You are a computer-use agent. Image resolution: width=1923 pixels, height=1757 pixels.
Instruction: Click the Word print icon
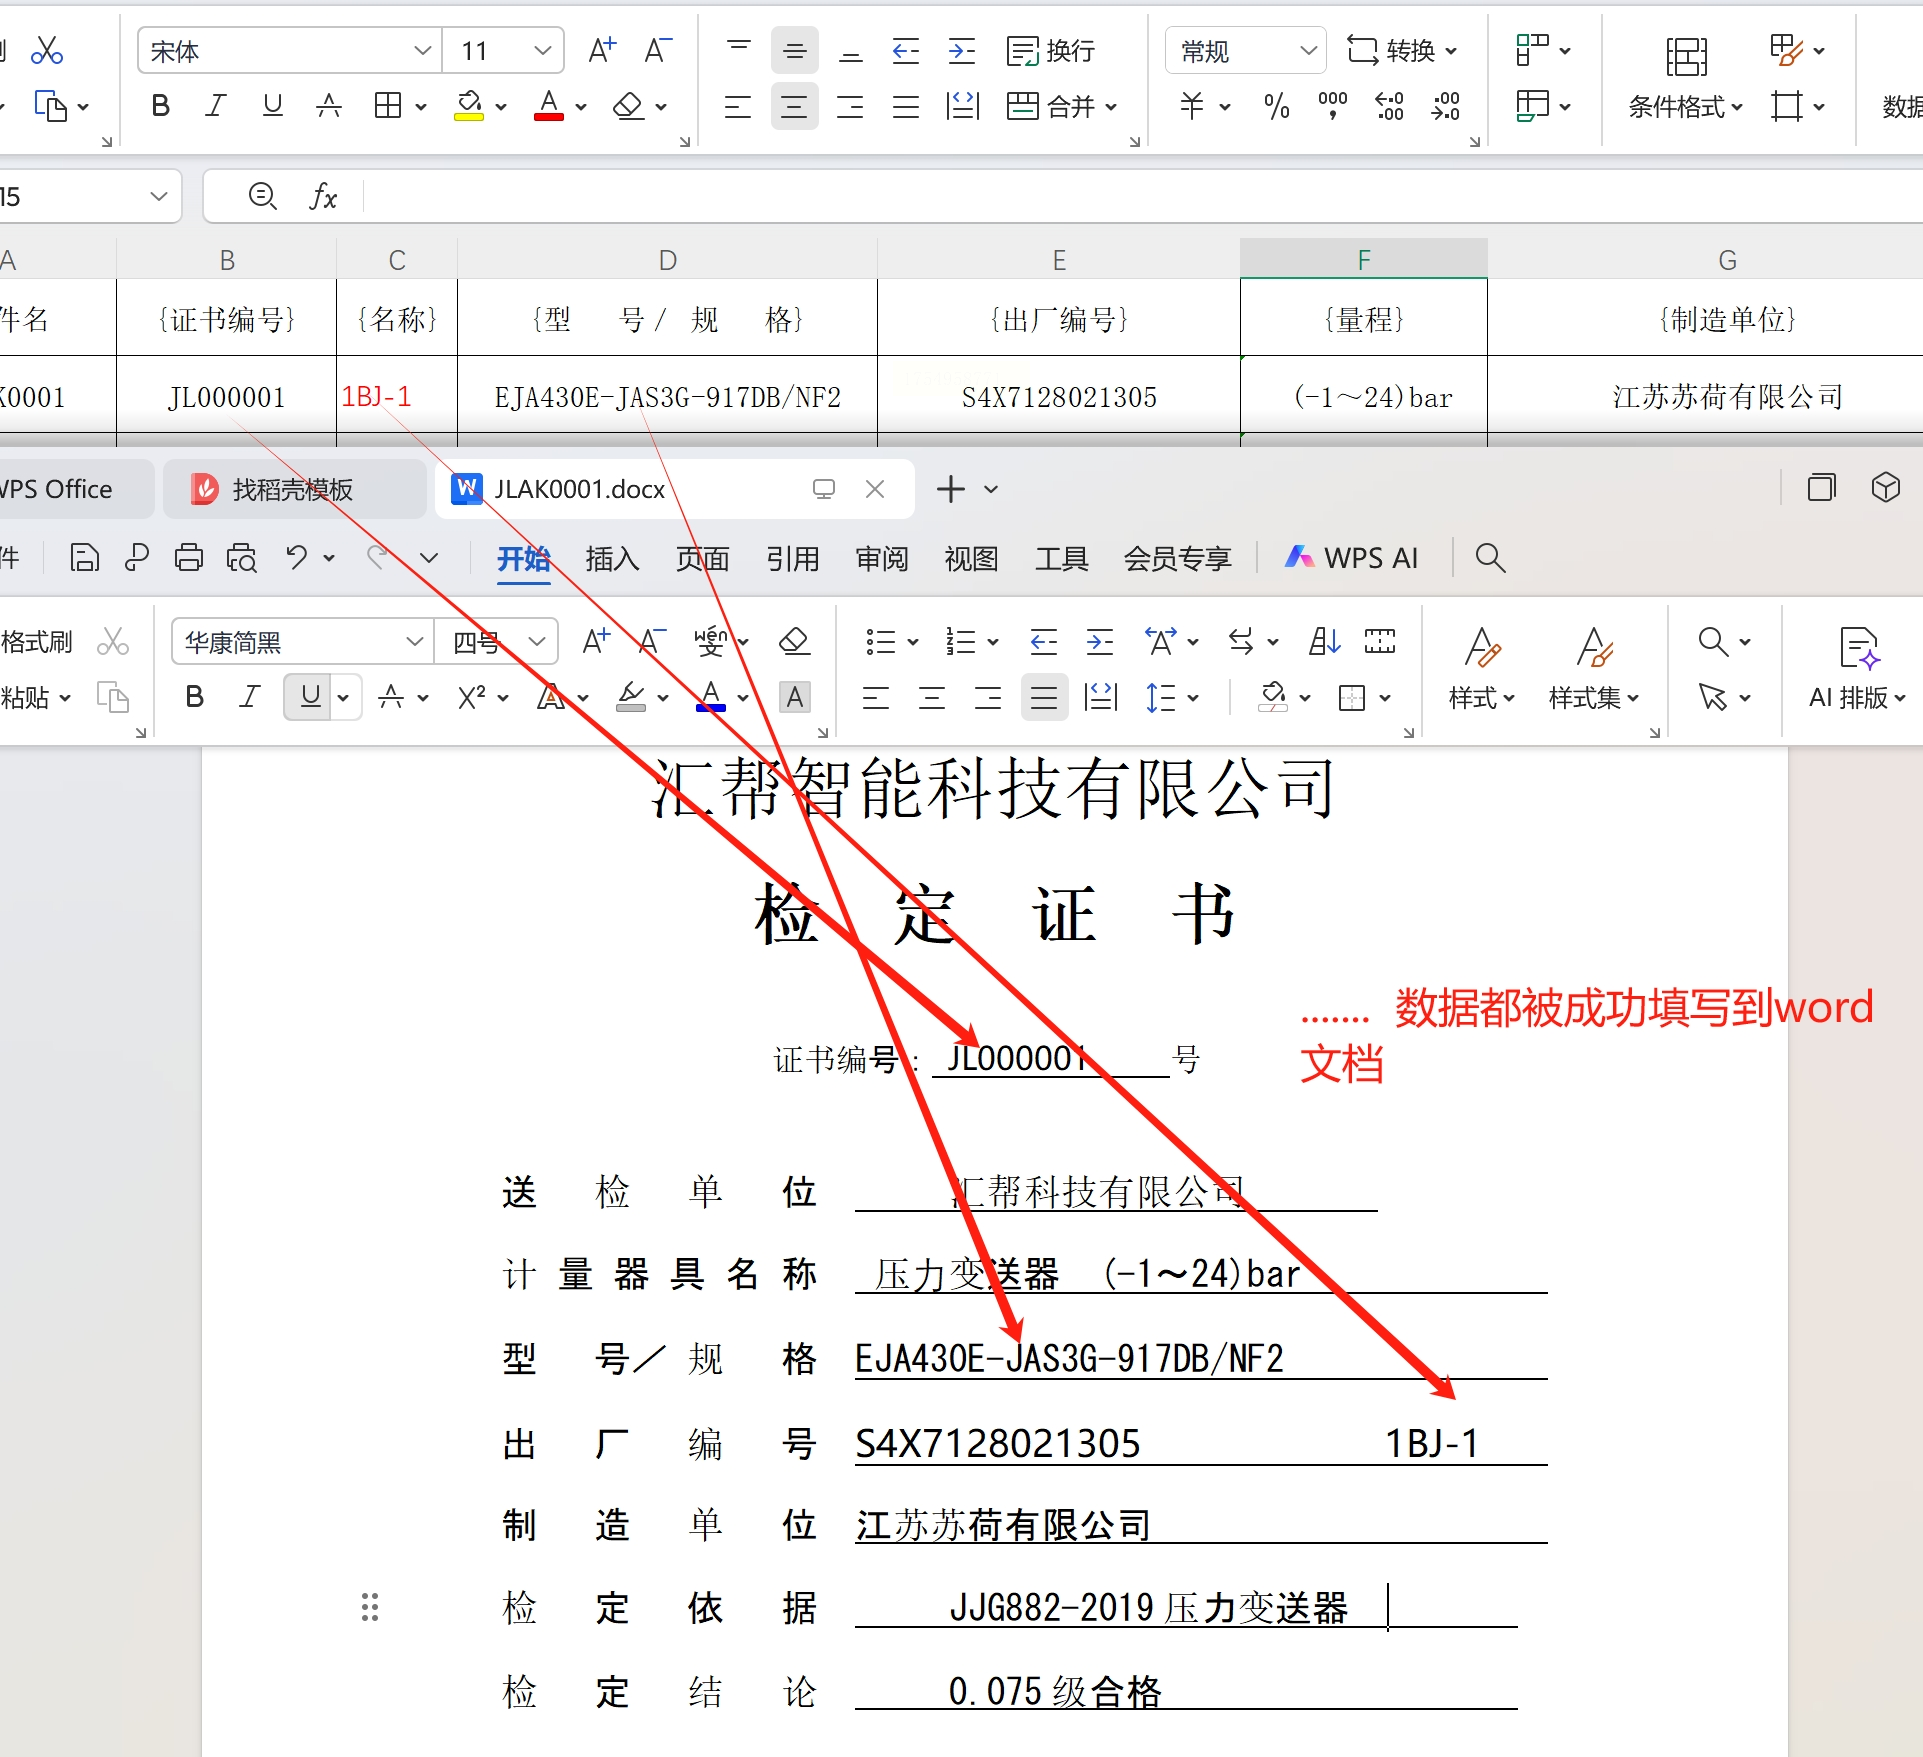189,557
